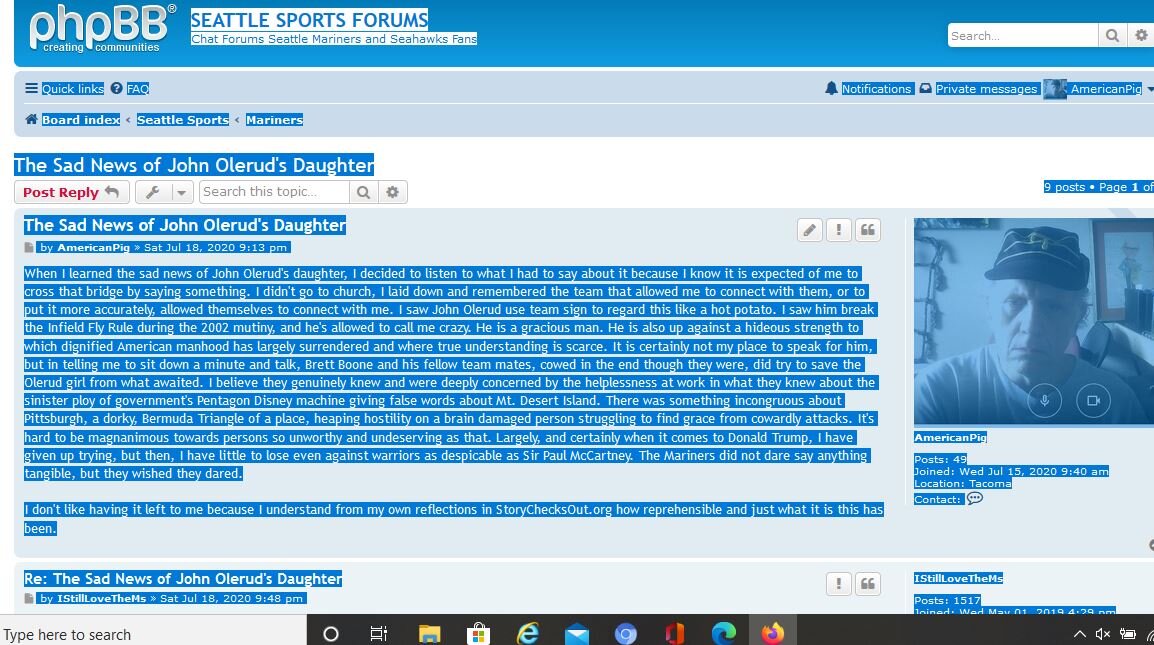Screen dimensions: 1154x645
Task: Open topic title heading link below breadcrumbs
Action: coord(194,164)
